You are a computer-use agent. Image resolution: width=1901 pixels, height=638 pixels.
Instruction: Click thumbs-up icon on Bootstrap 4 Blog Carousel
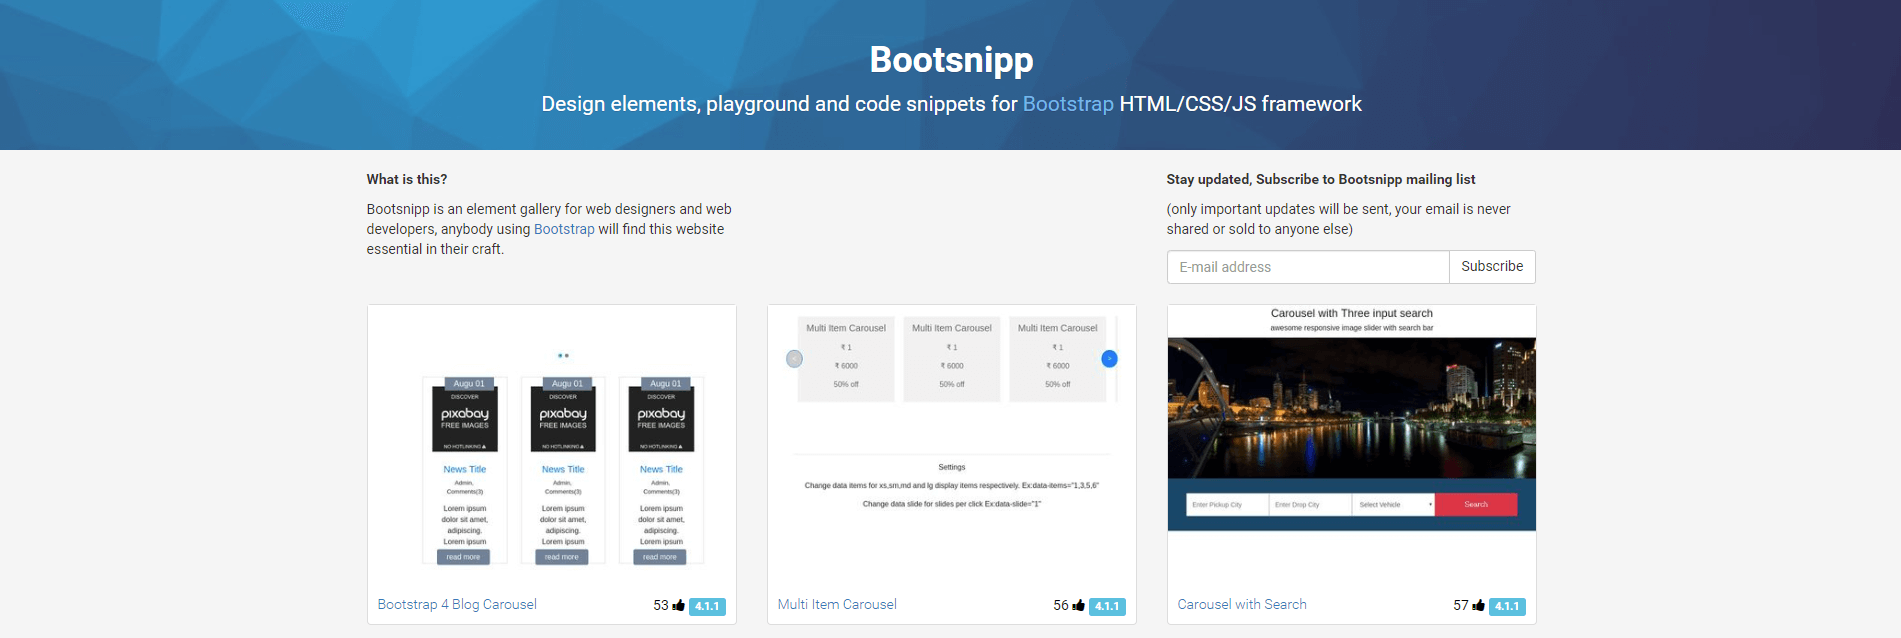pos(679,605)
